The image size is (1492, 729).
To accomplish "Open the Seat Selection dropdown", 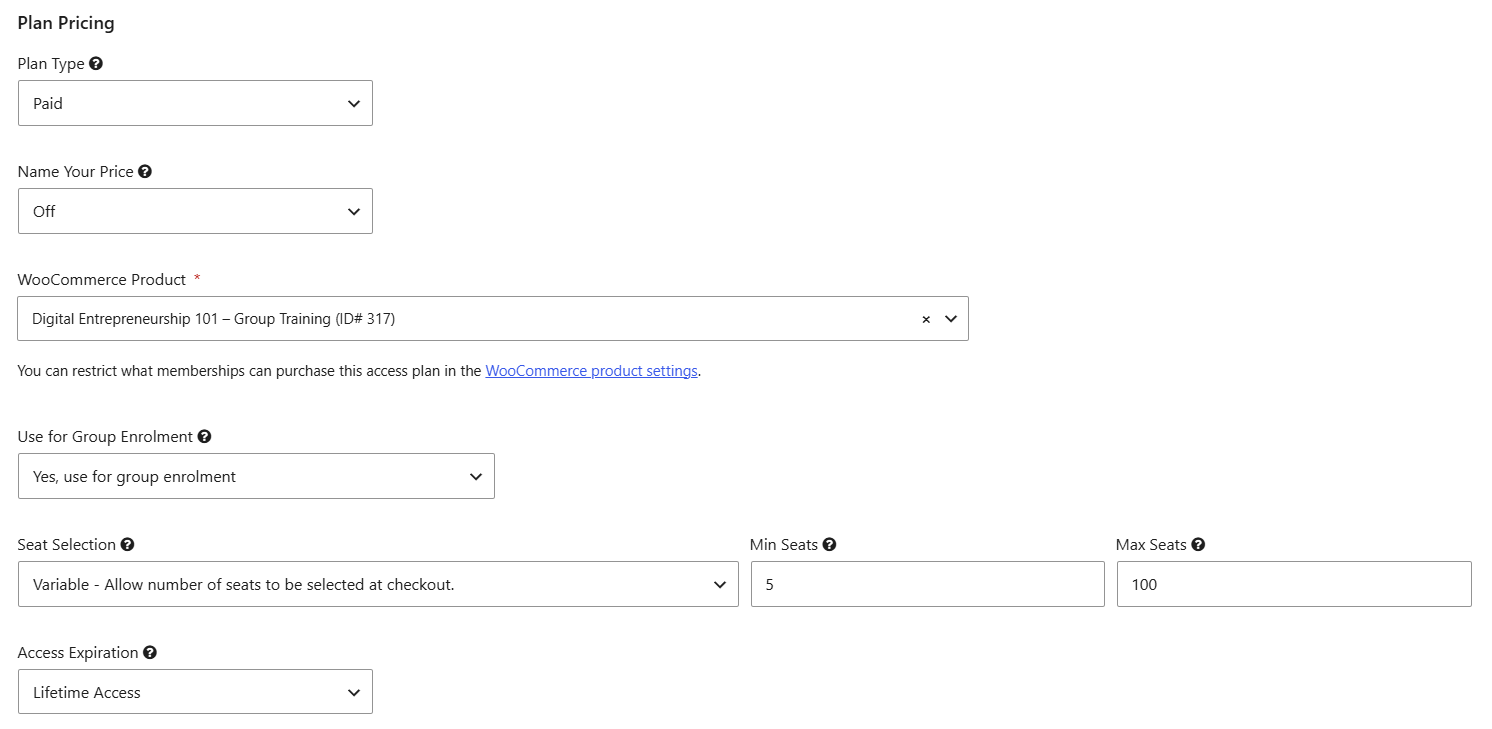I will [x=378, y=584].
